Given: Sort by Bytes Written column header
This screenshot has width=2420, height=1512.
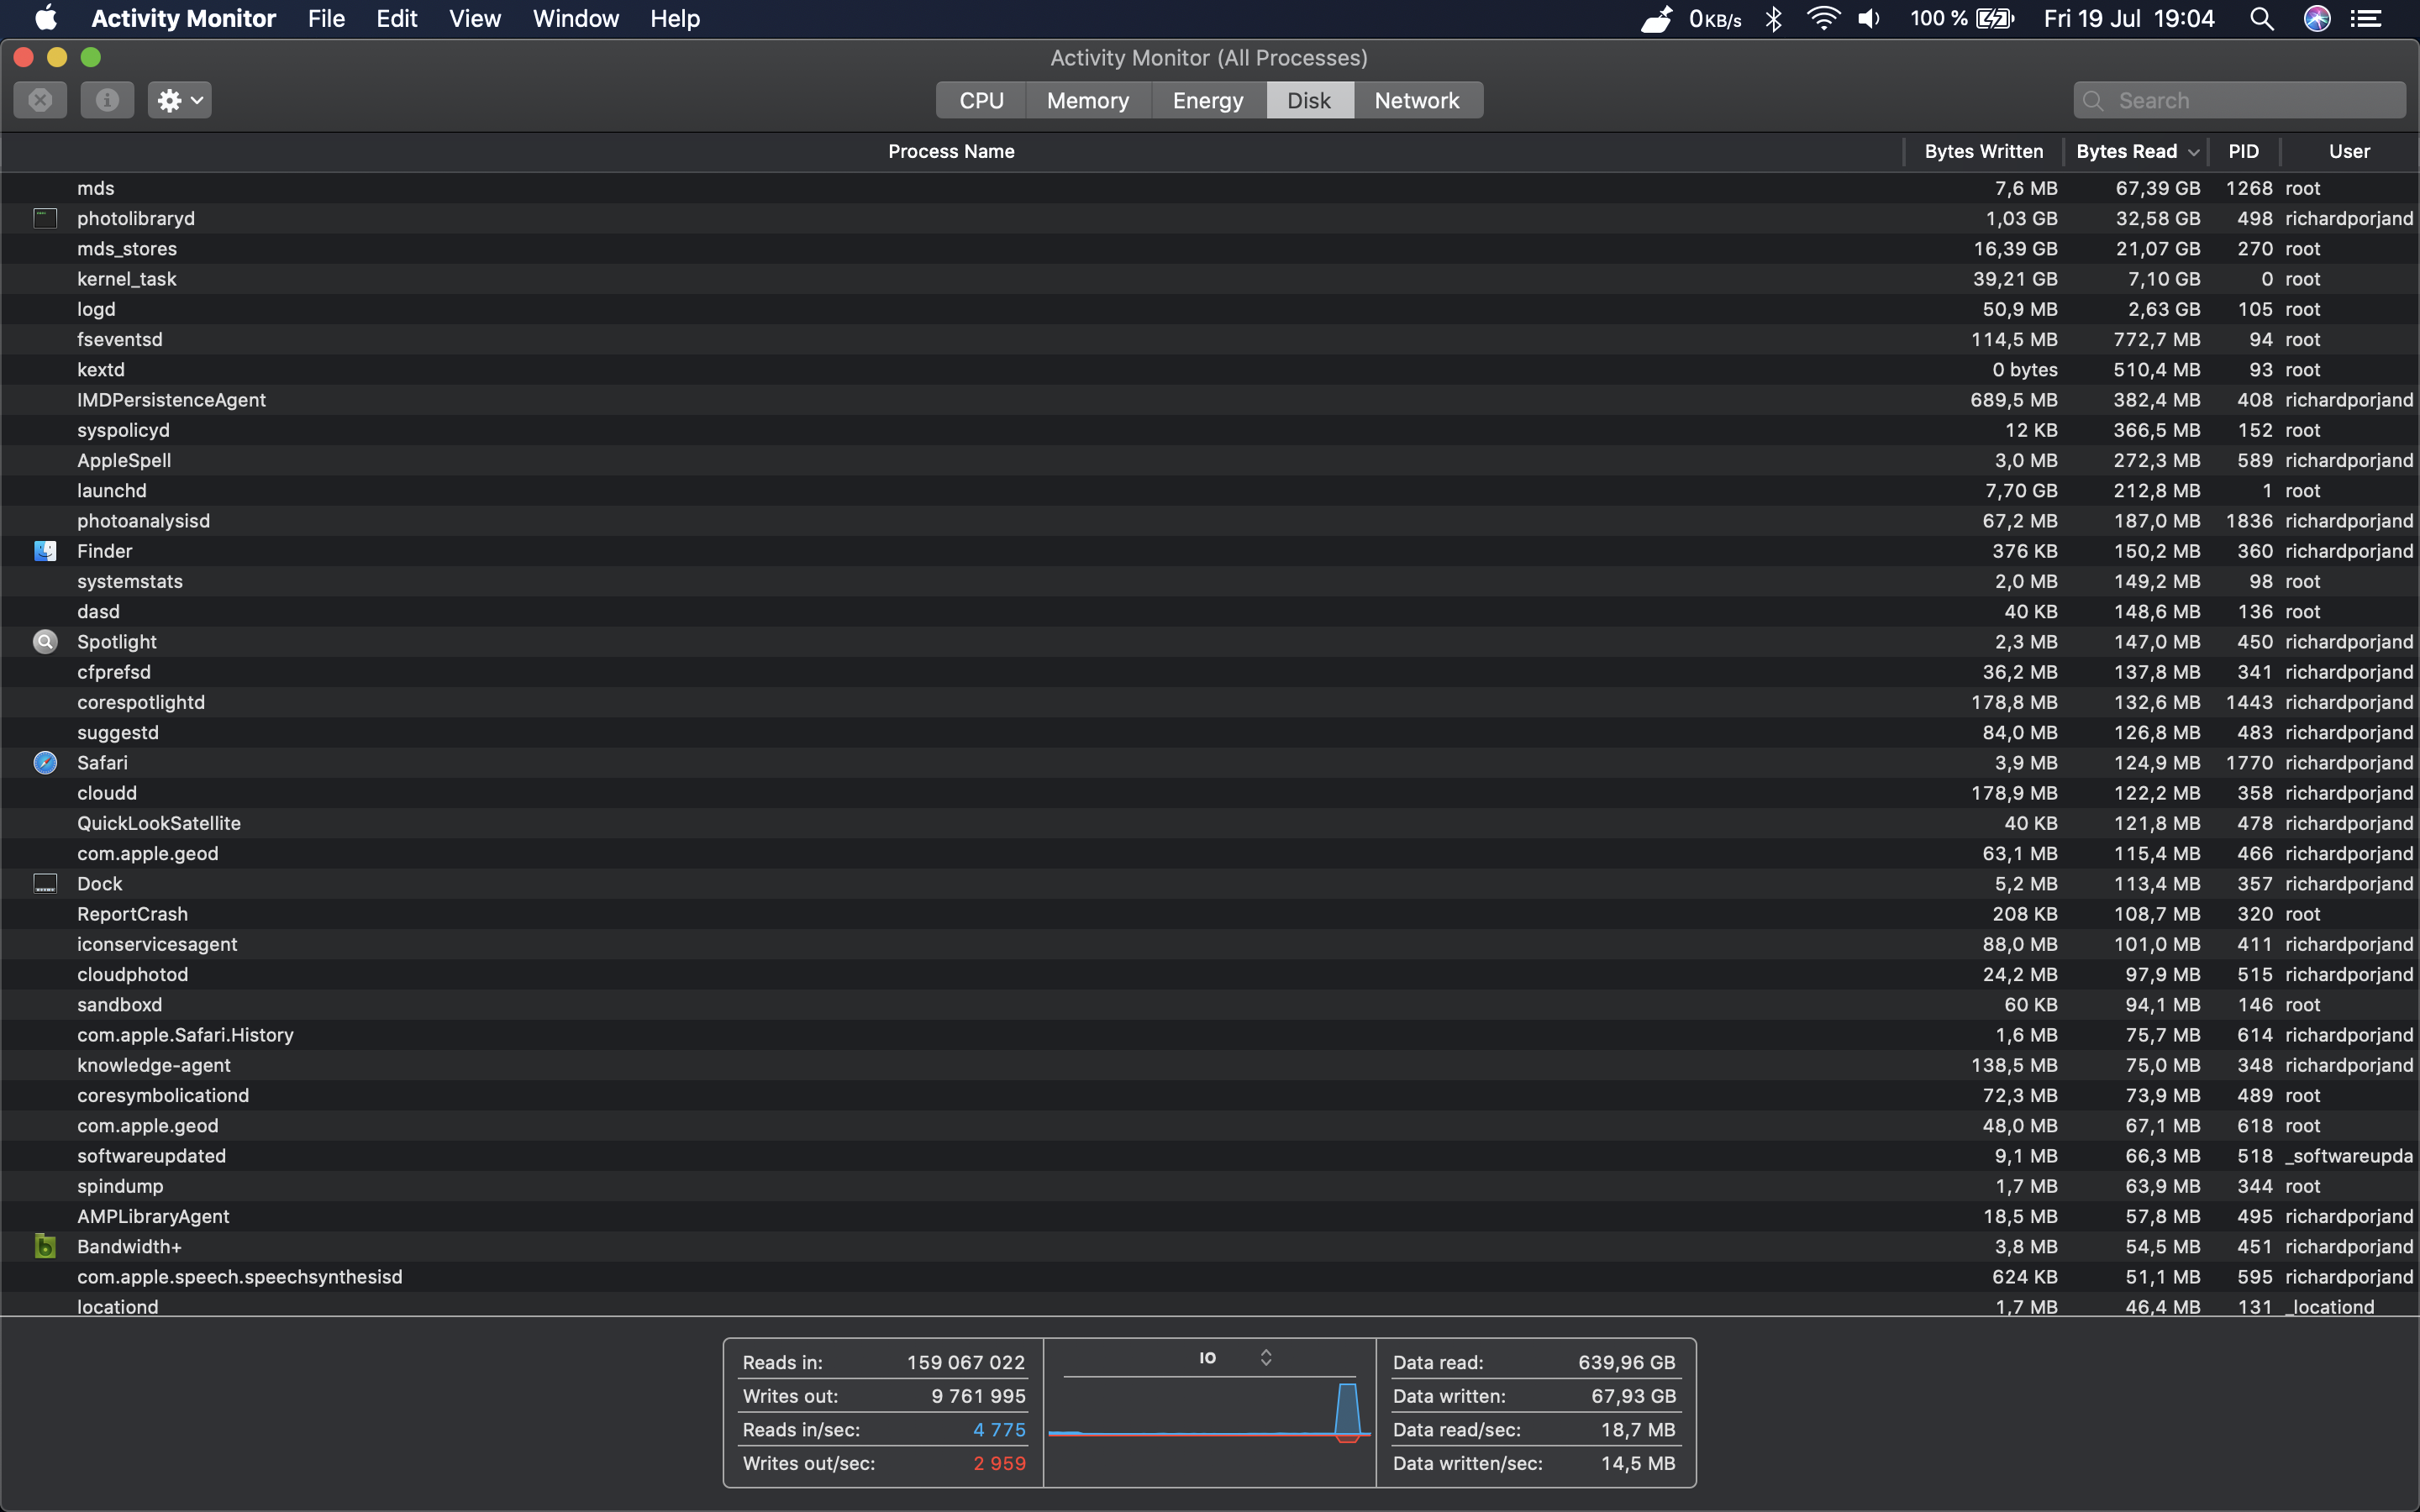Looking at the screenshot, I should (1983, 151).
